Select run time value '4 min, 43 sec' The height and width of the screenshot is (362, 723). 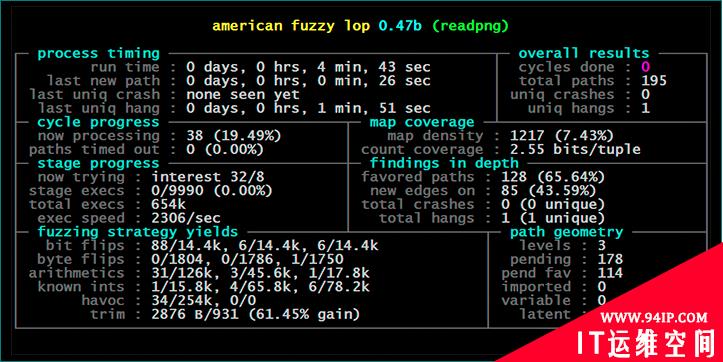[373, 67]
